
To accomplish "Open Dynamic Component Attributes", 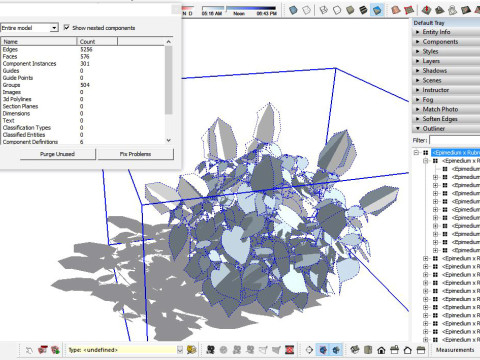I will pos(55,350).
